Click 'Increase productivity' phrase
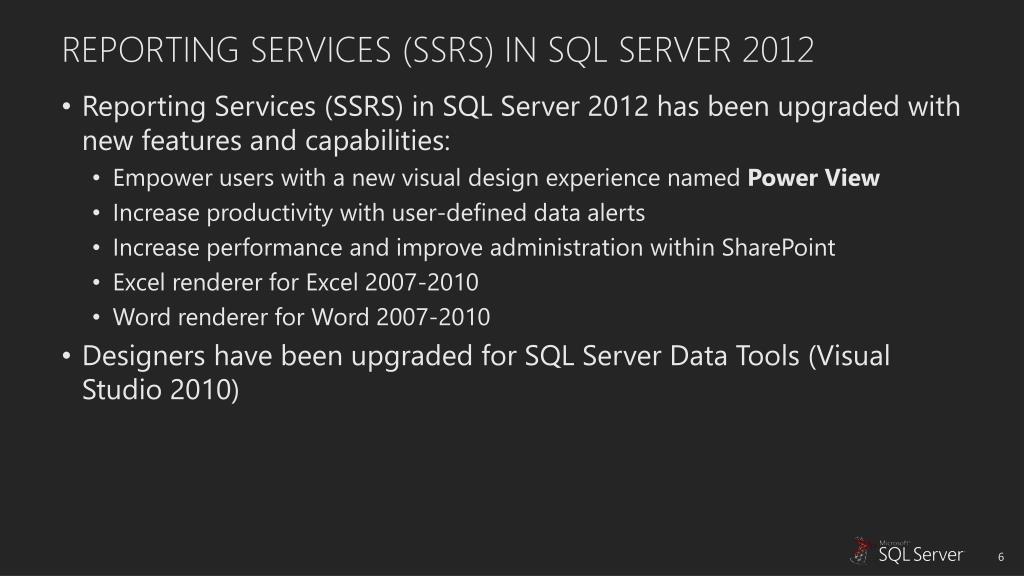Screen dimensions: 1024x576 pyautogui.click(x=223, y=213)
